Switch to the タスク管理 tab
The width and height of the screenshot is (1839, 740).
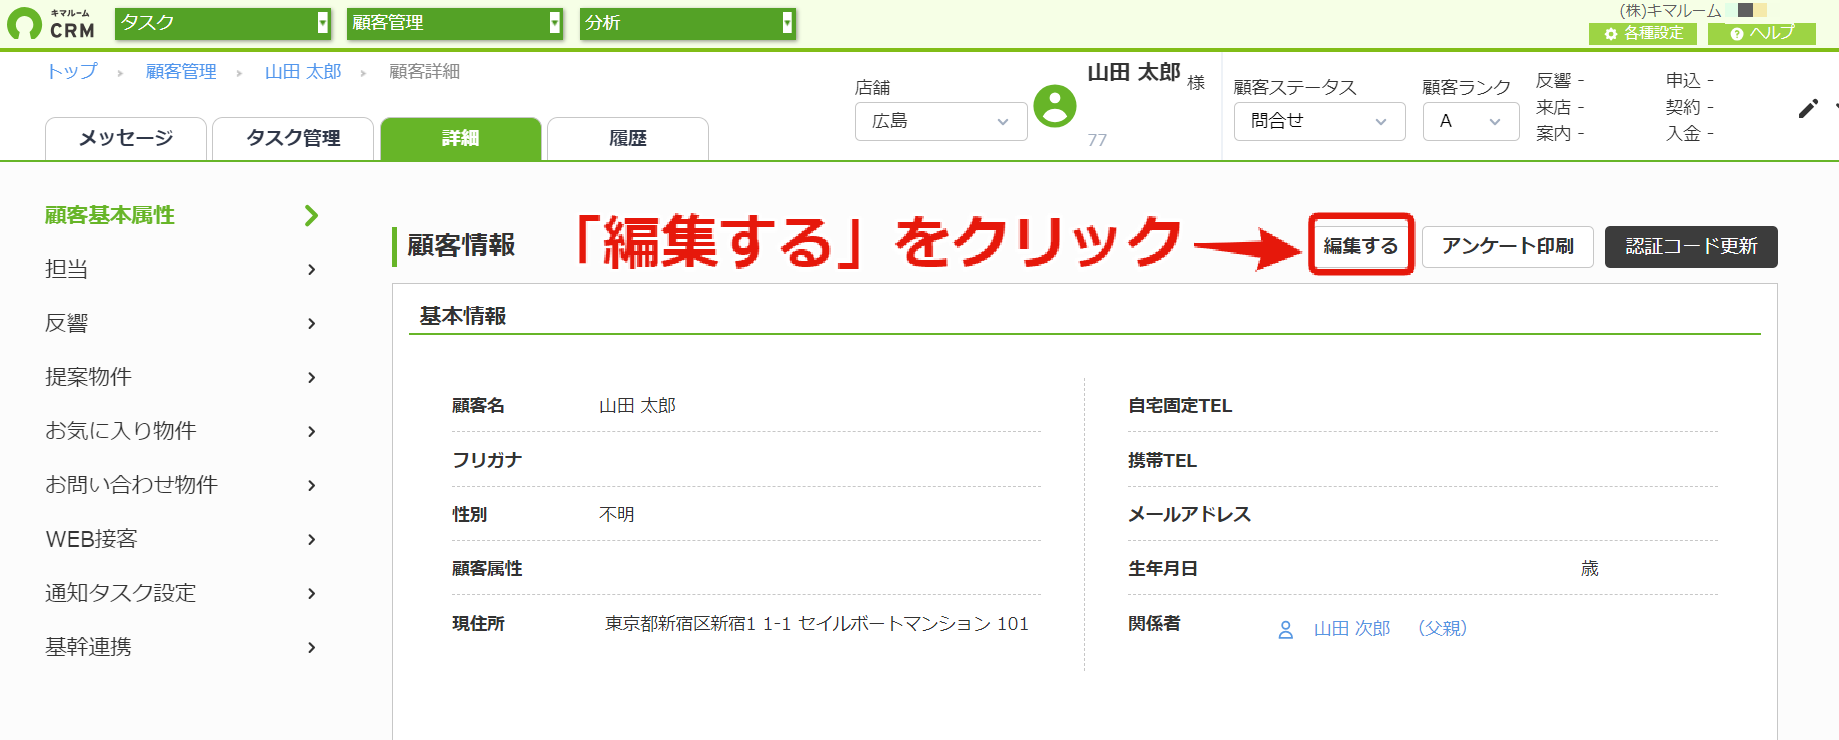click(x=293, y=138)
